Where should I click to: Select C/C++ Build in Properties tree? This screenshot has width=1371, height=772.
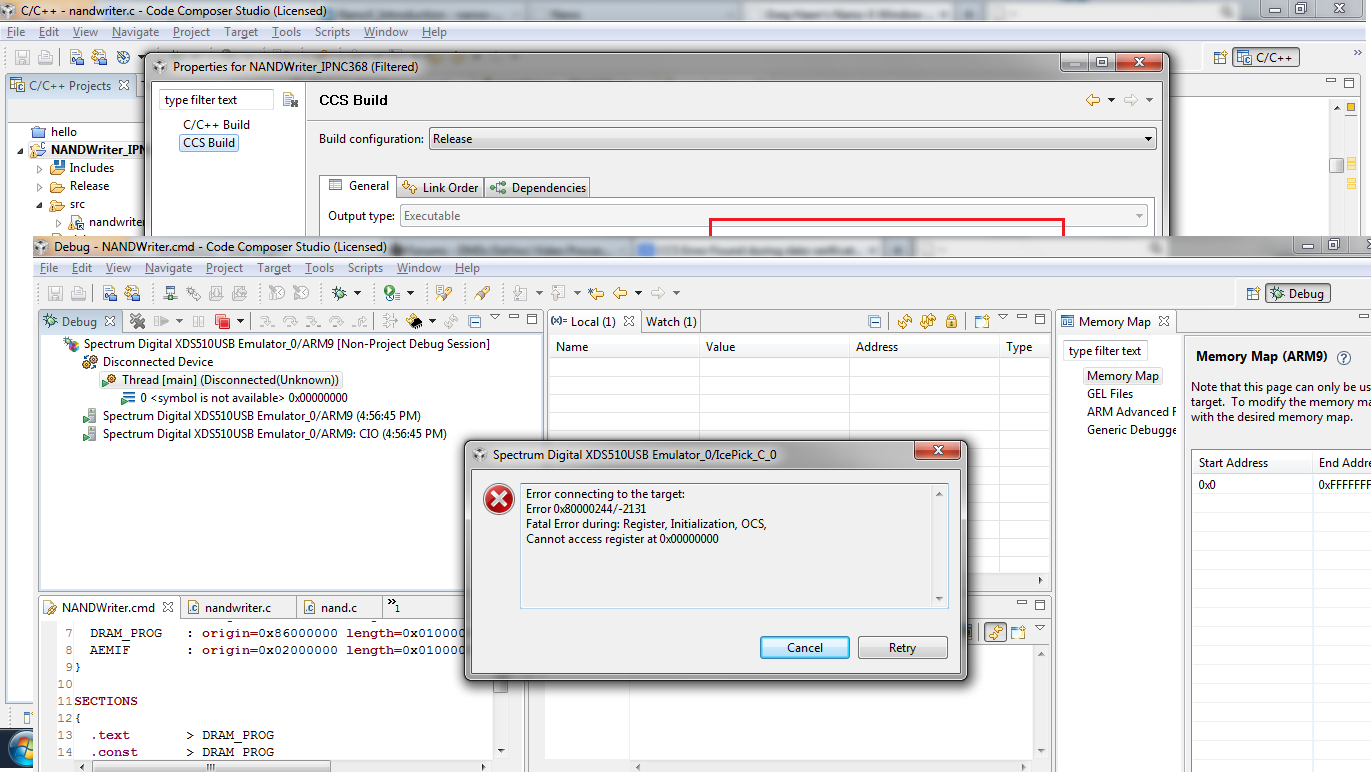click(x=216, y=125)
